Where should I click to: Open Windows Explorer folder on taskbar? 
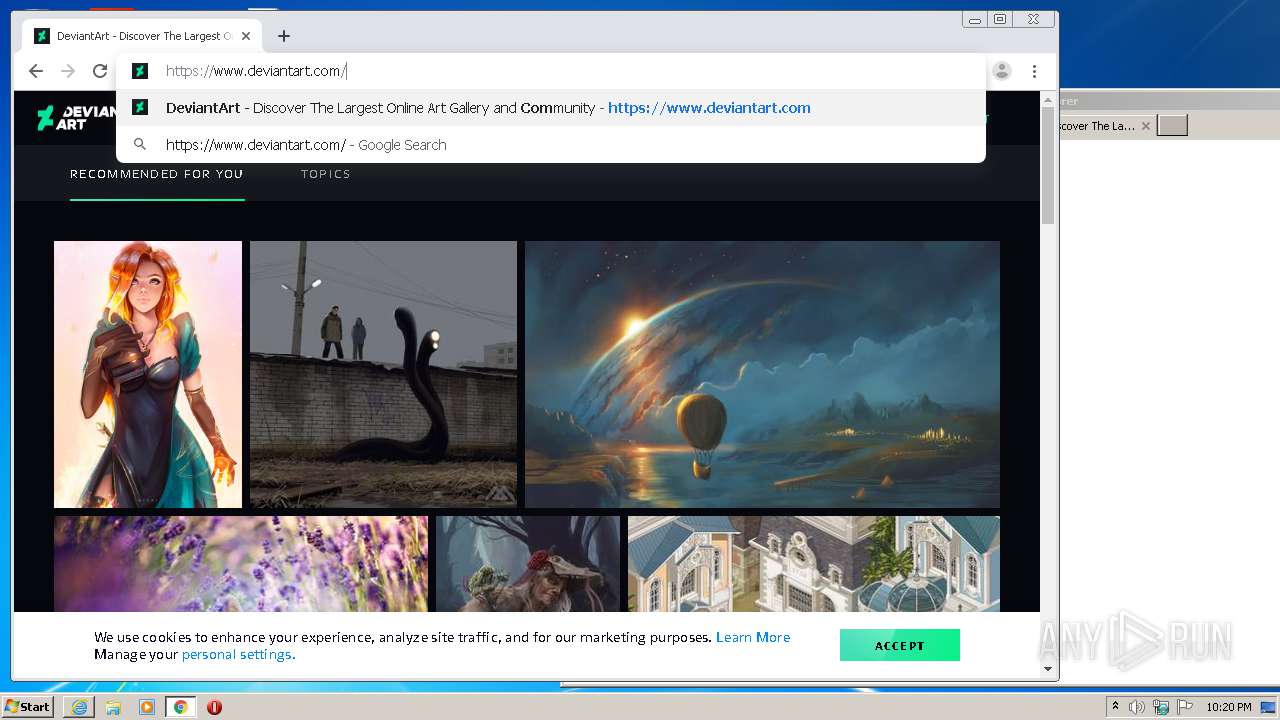pos(113,707)
